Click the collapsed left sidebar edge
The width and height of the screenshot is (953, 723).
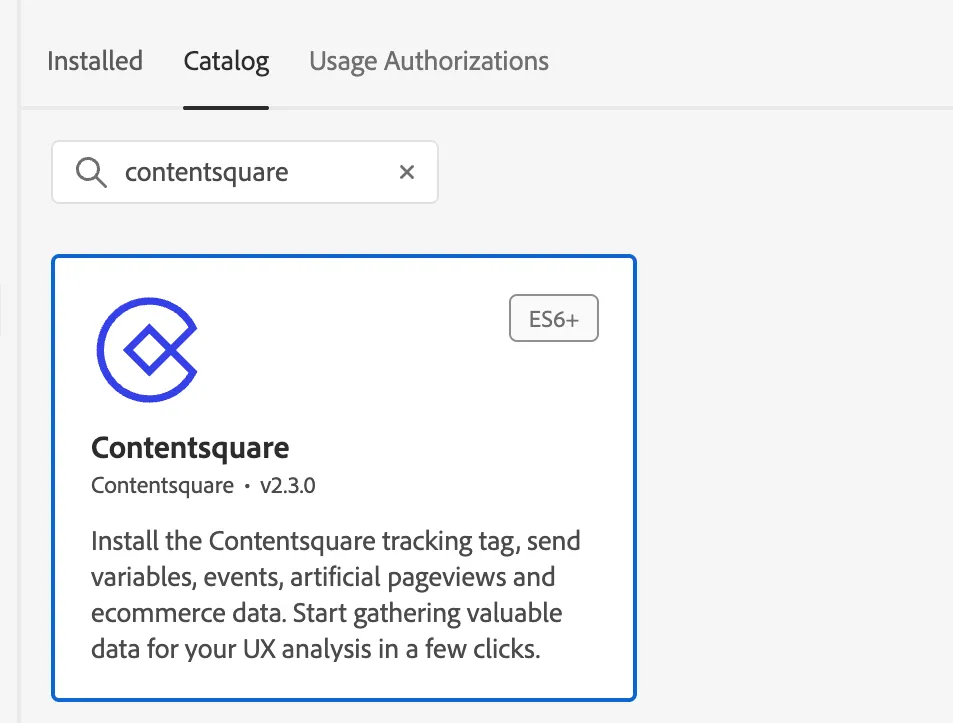tap(10, 362)
